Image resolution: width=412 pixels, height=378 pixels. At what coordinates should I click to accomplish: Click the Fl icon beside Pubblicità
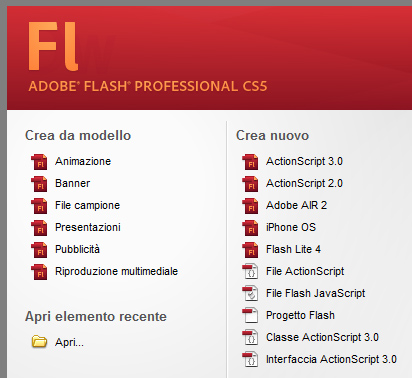[39, 250]
